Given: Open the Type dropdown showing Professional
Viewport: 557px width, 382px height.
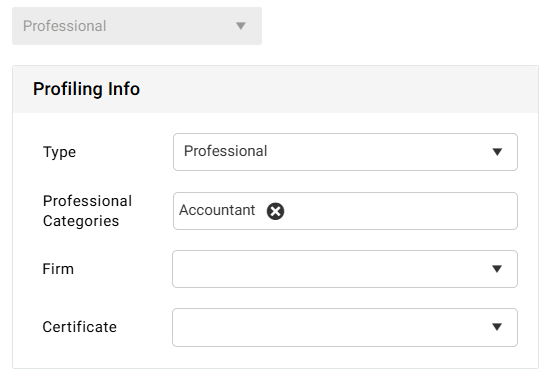Looking at the screenshot, I should click(345, 152).
